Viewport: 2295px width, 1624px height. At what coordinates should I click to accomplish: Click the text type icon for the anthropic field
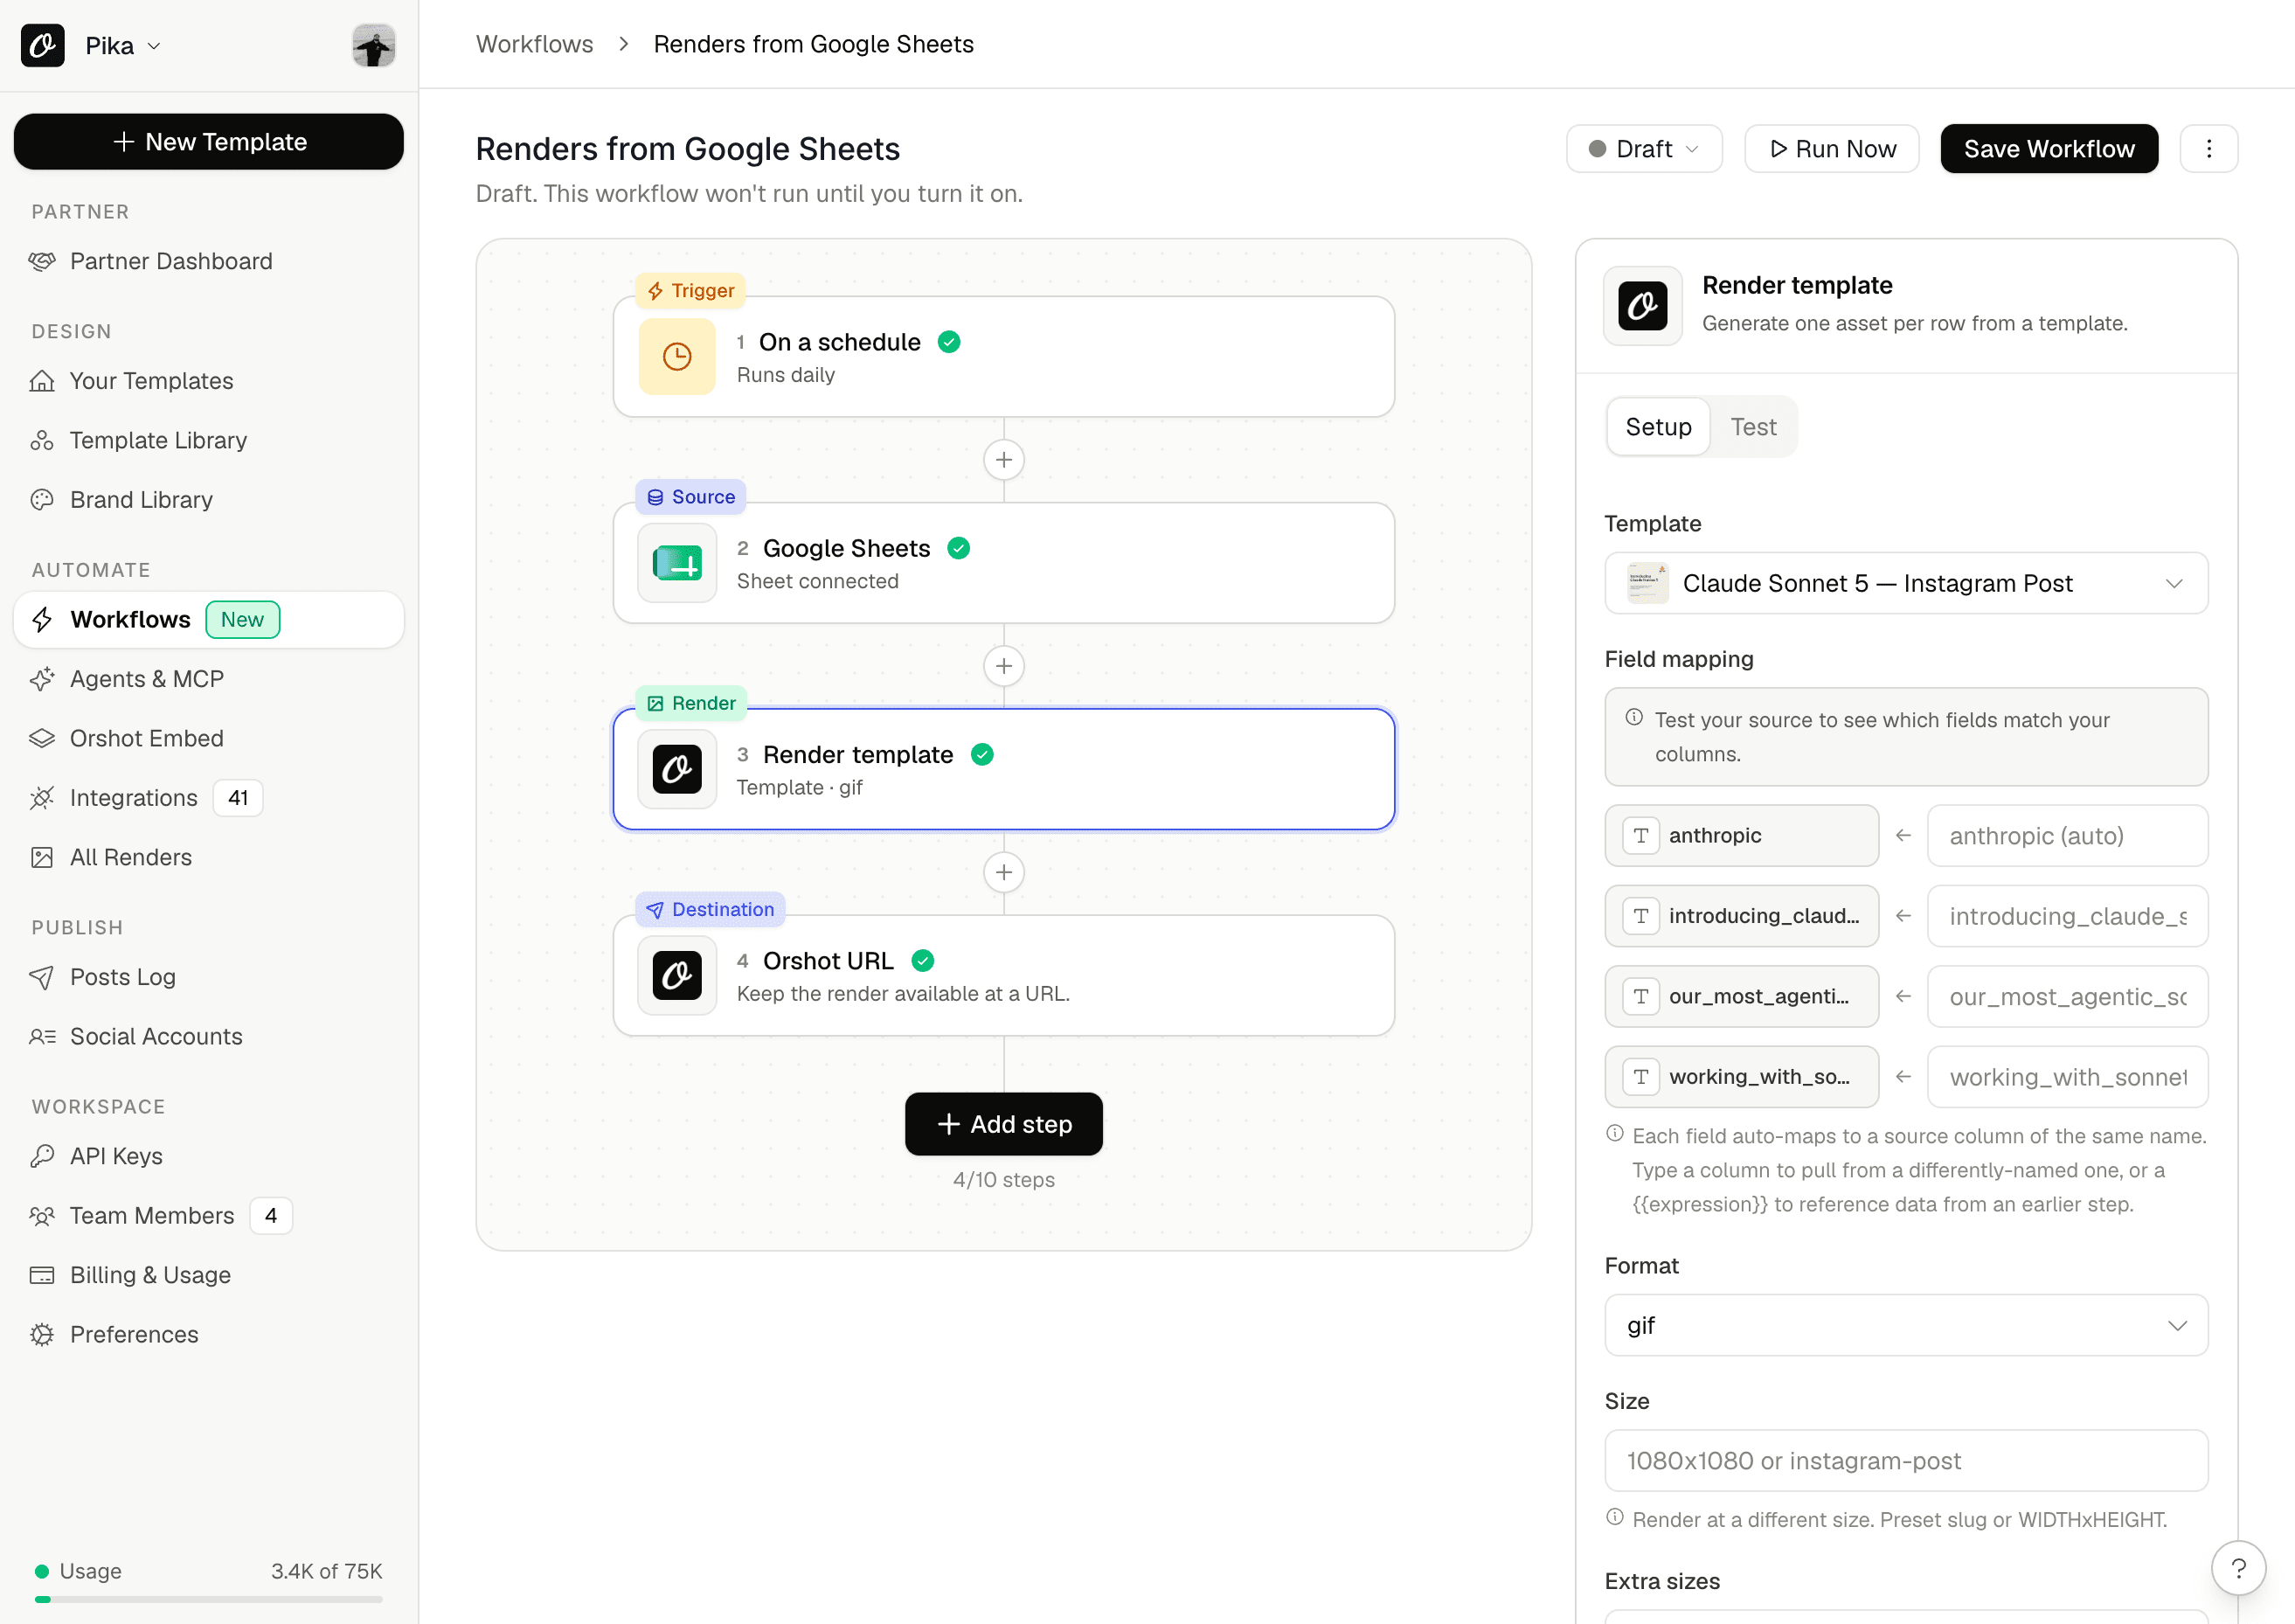1641,836
